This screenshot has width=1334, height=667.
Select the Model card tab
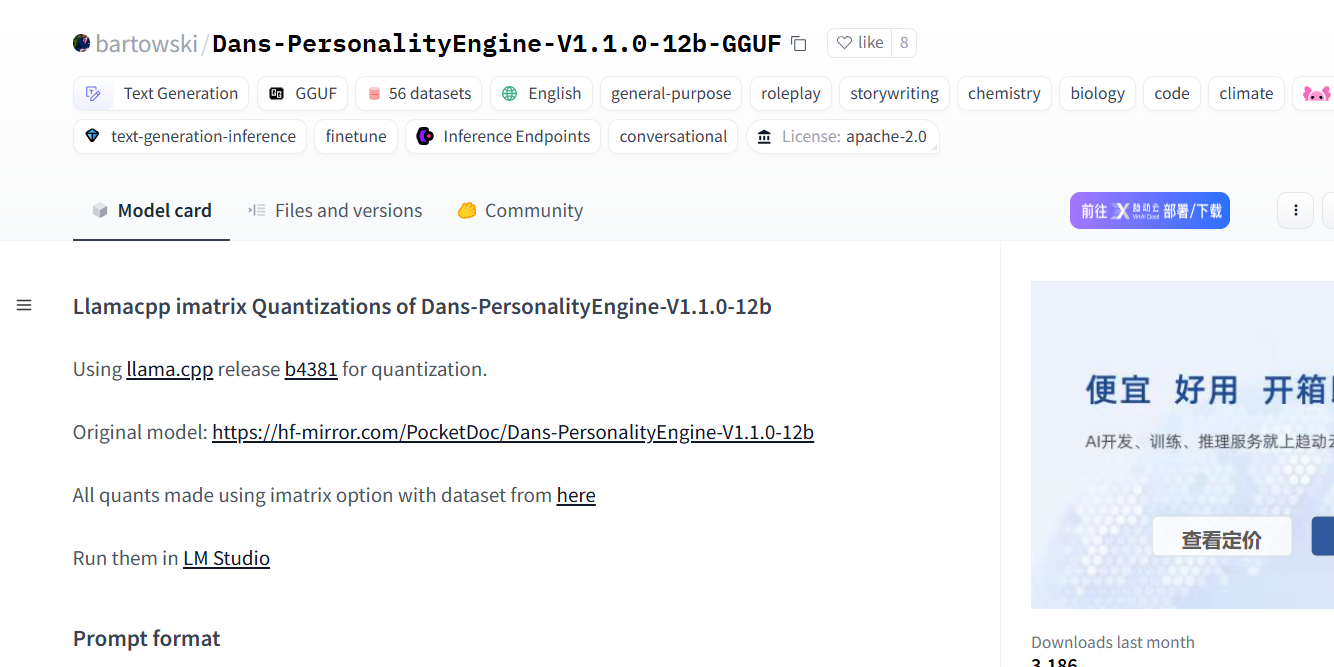(x=151, y=210)
